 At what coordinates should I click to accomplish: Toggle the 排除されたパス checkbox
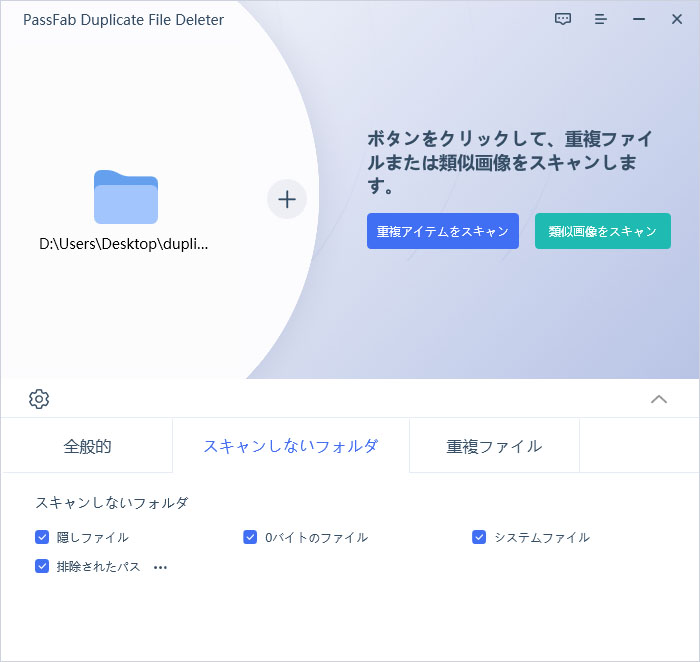point(42,567)
